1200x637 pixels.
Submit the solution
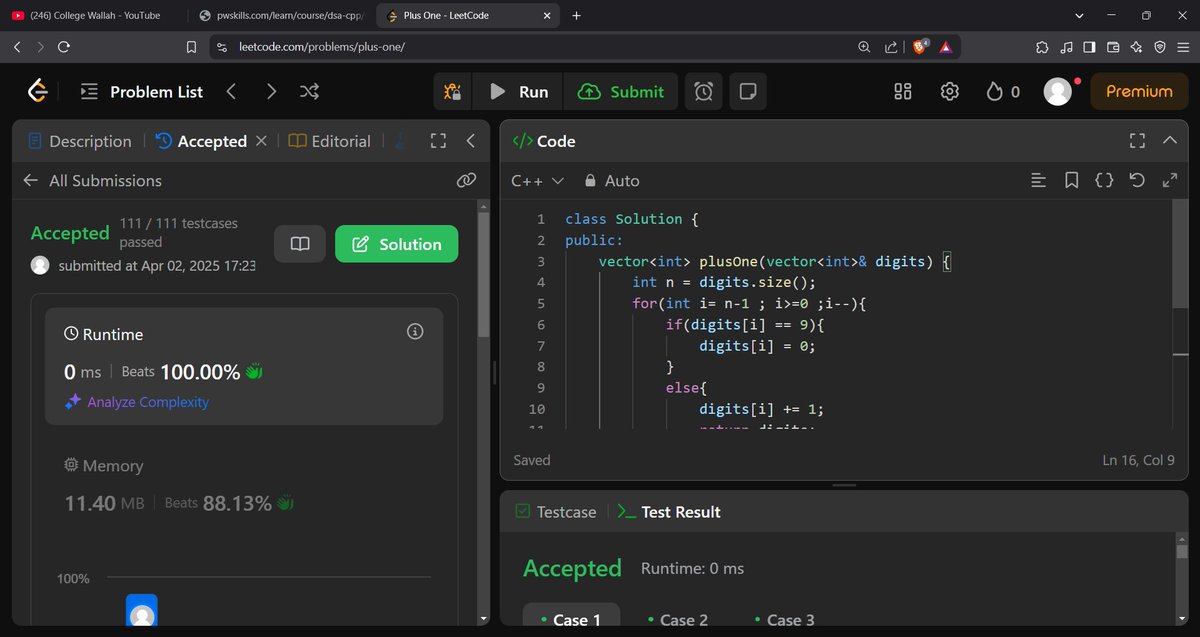point(621,92)
